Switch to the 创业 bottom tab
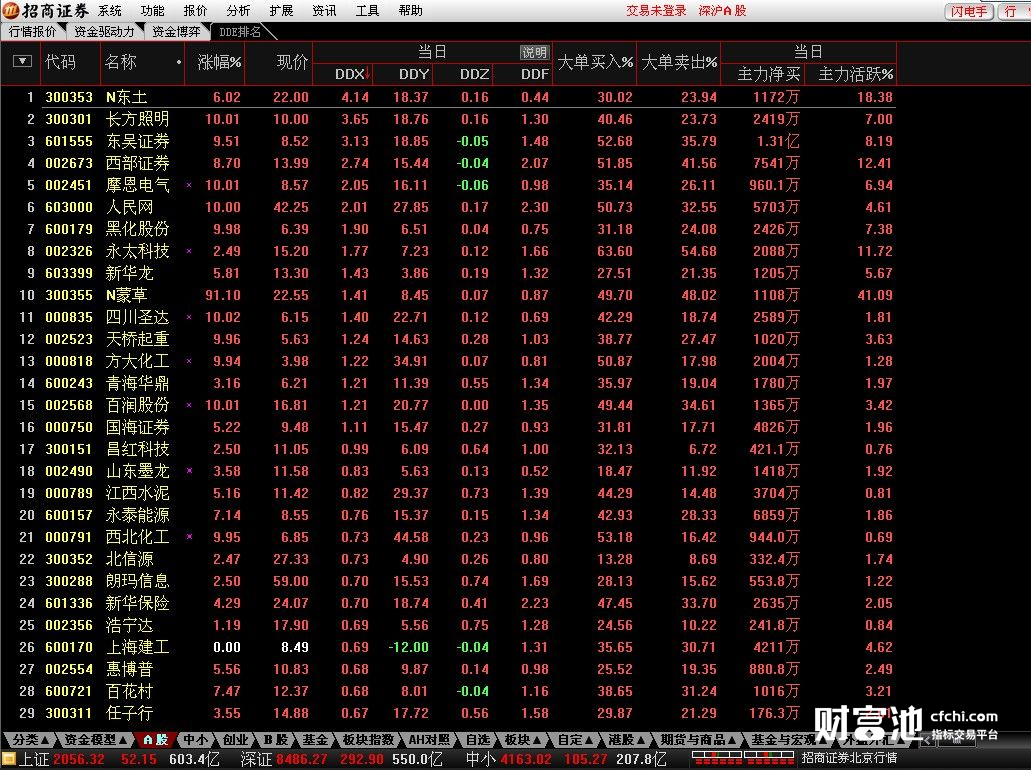 tap(235, 740)
